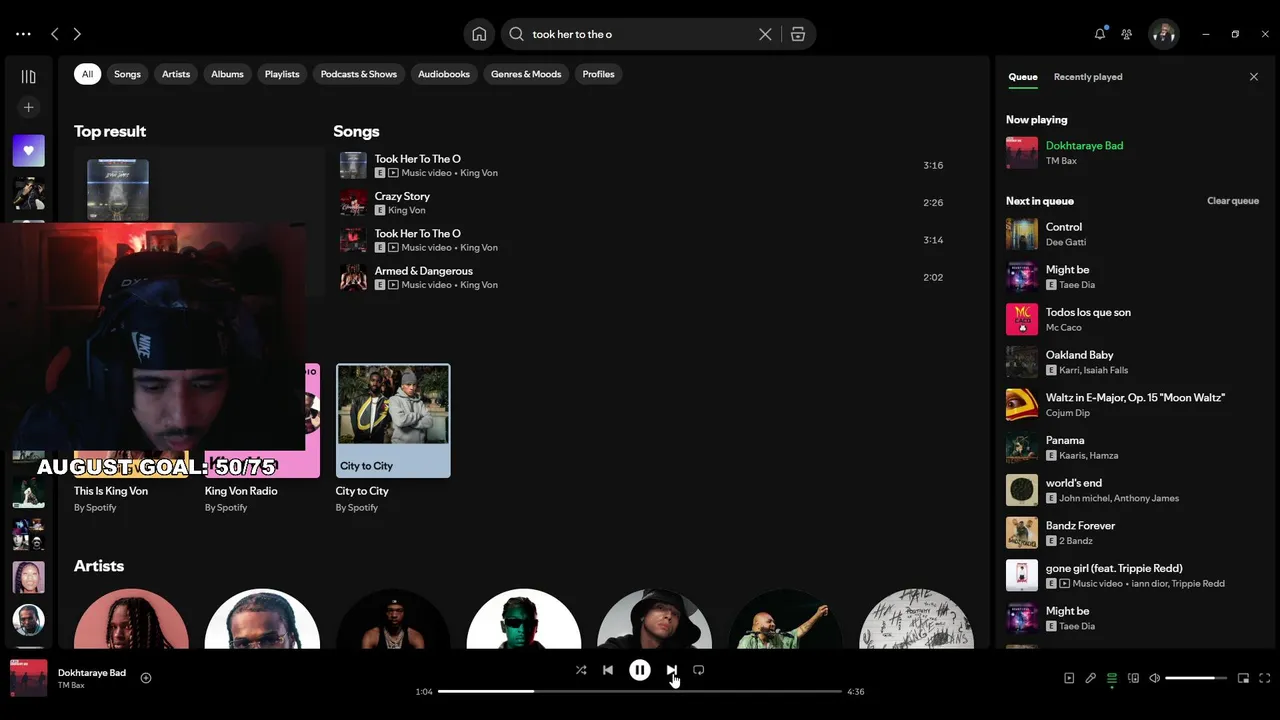Open the Browse icon in search bar
The image size is (1280, 720).
(x=798, y=34)
